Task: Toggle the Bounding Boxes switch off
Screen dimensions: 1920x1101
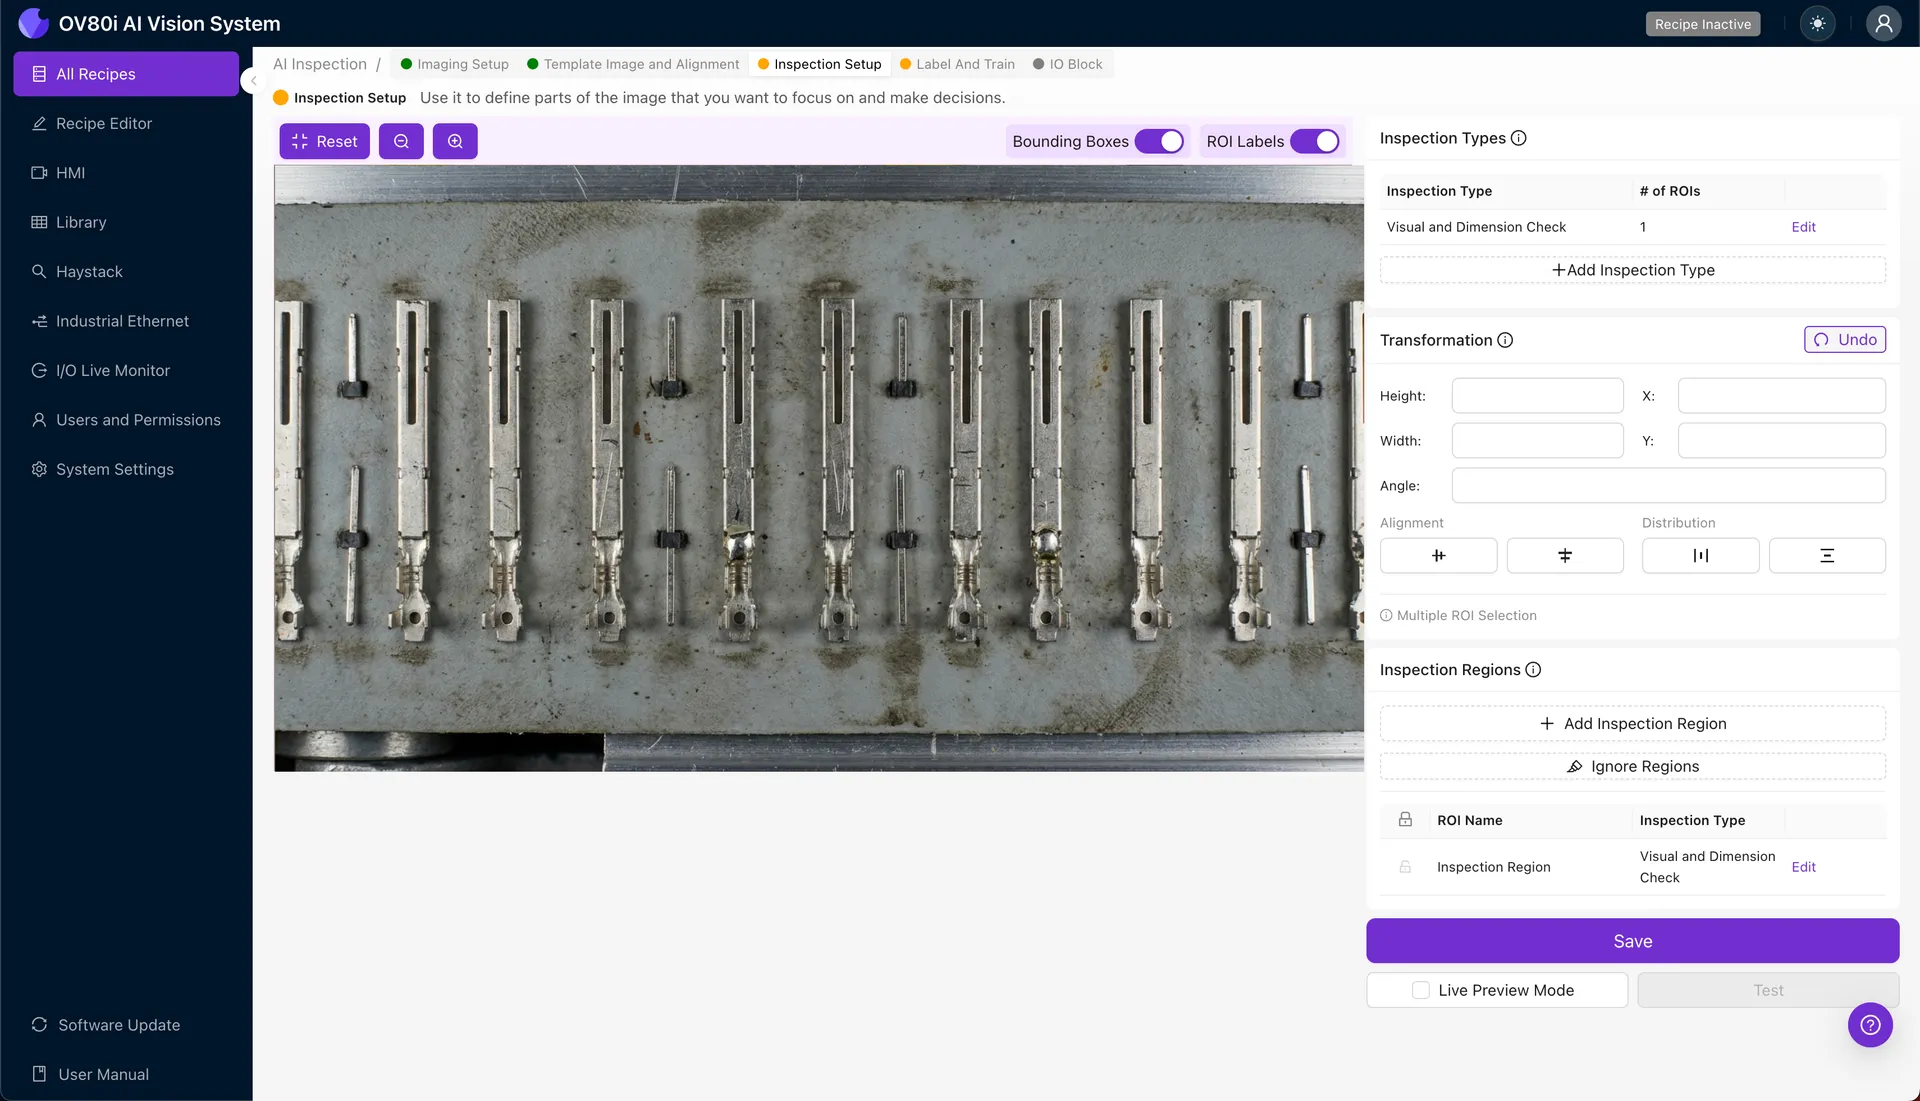Action: click(x=1159, y=141)
